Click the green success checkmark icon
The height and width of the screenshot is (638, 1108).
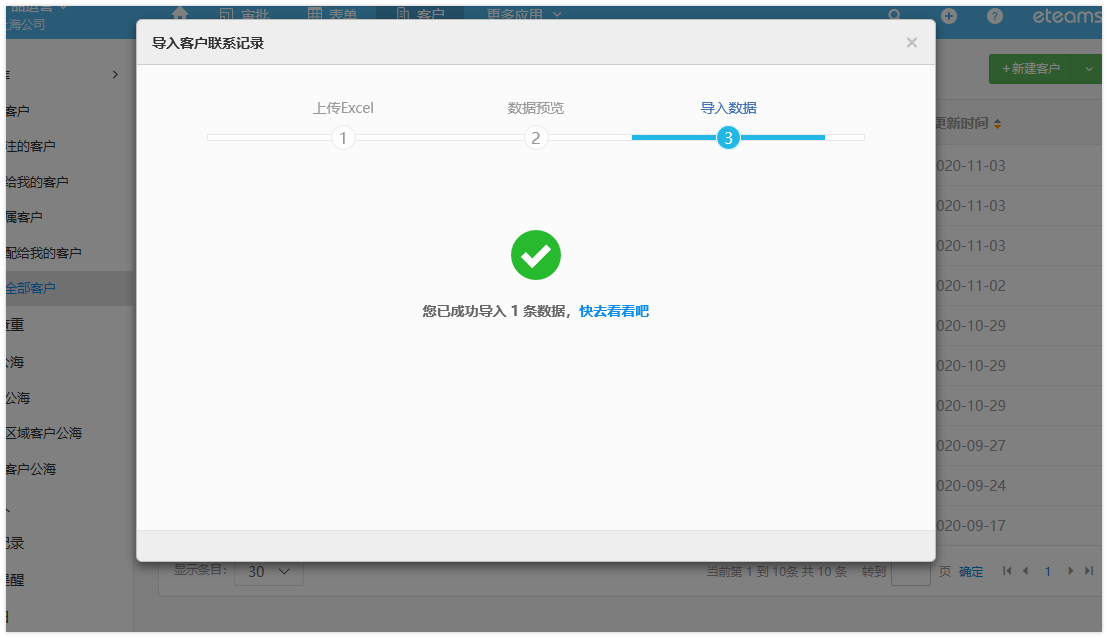(x=536, y=255)
